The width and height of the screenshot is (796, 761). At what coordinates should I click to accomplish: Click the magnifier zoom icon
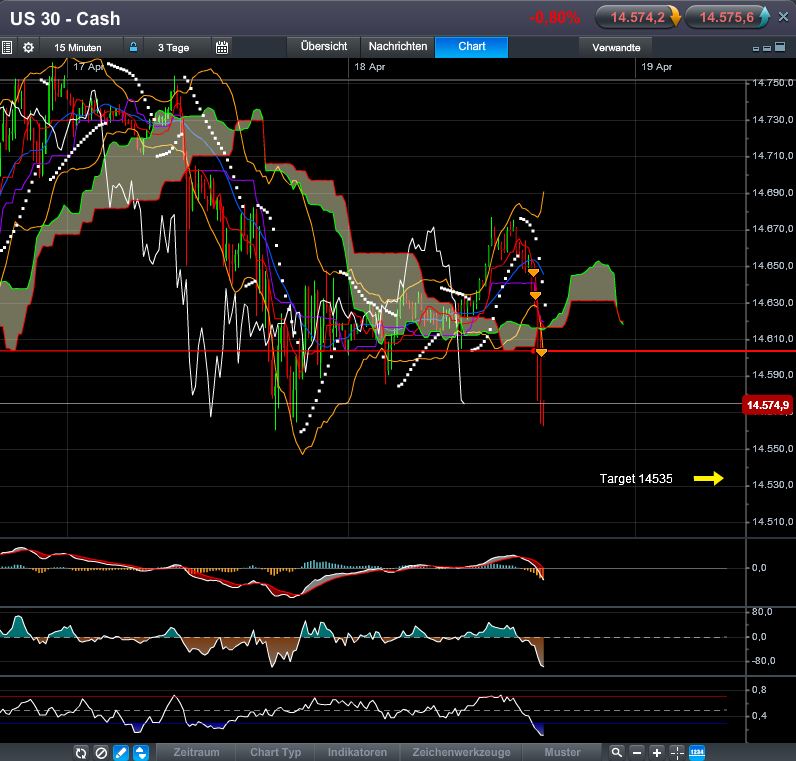coord(616,752)
